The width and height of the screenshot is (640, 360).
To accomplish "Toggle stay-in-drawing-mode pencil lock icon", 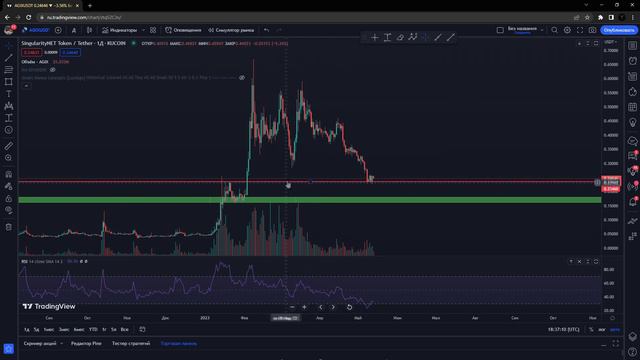I will coord(9,187).
